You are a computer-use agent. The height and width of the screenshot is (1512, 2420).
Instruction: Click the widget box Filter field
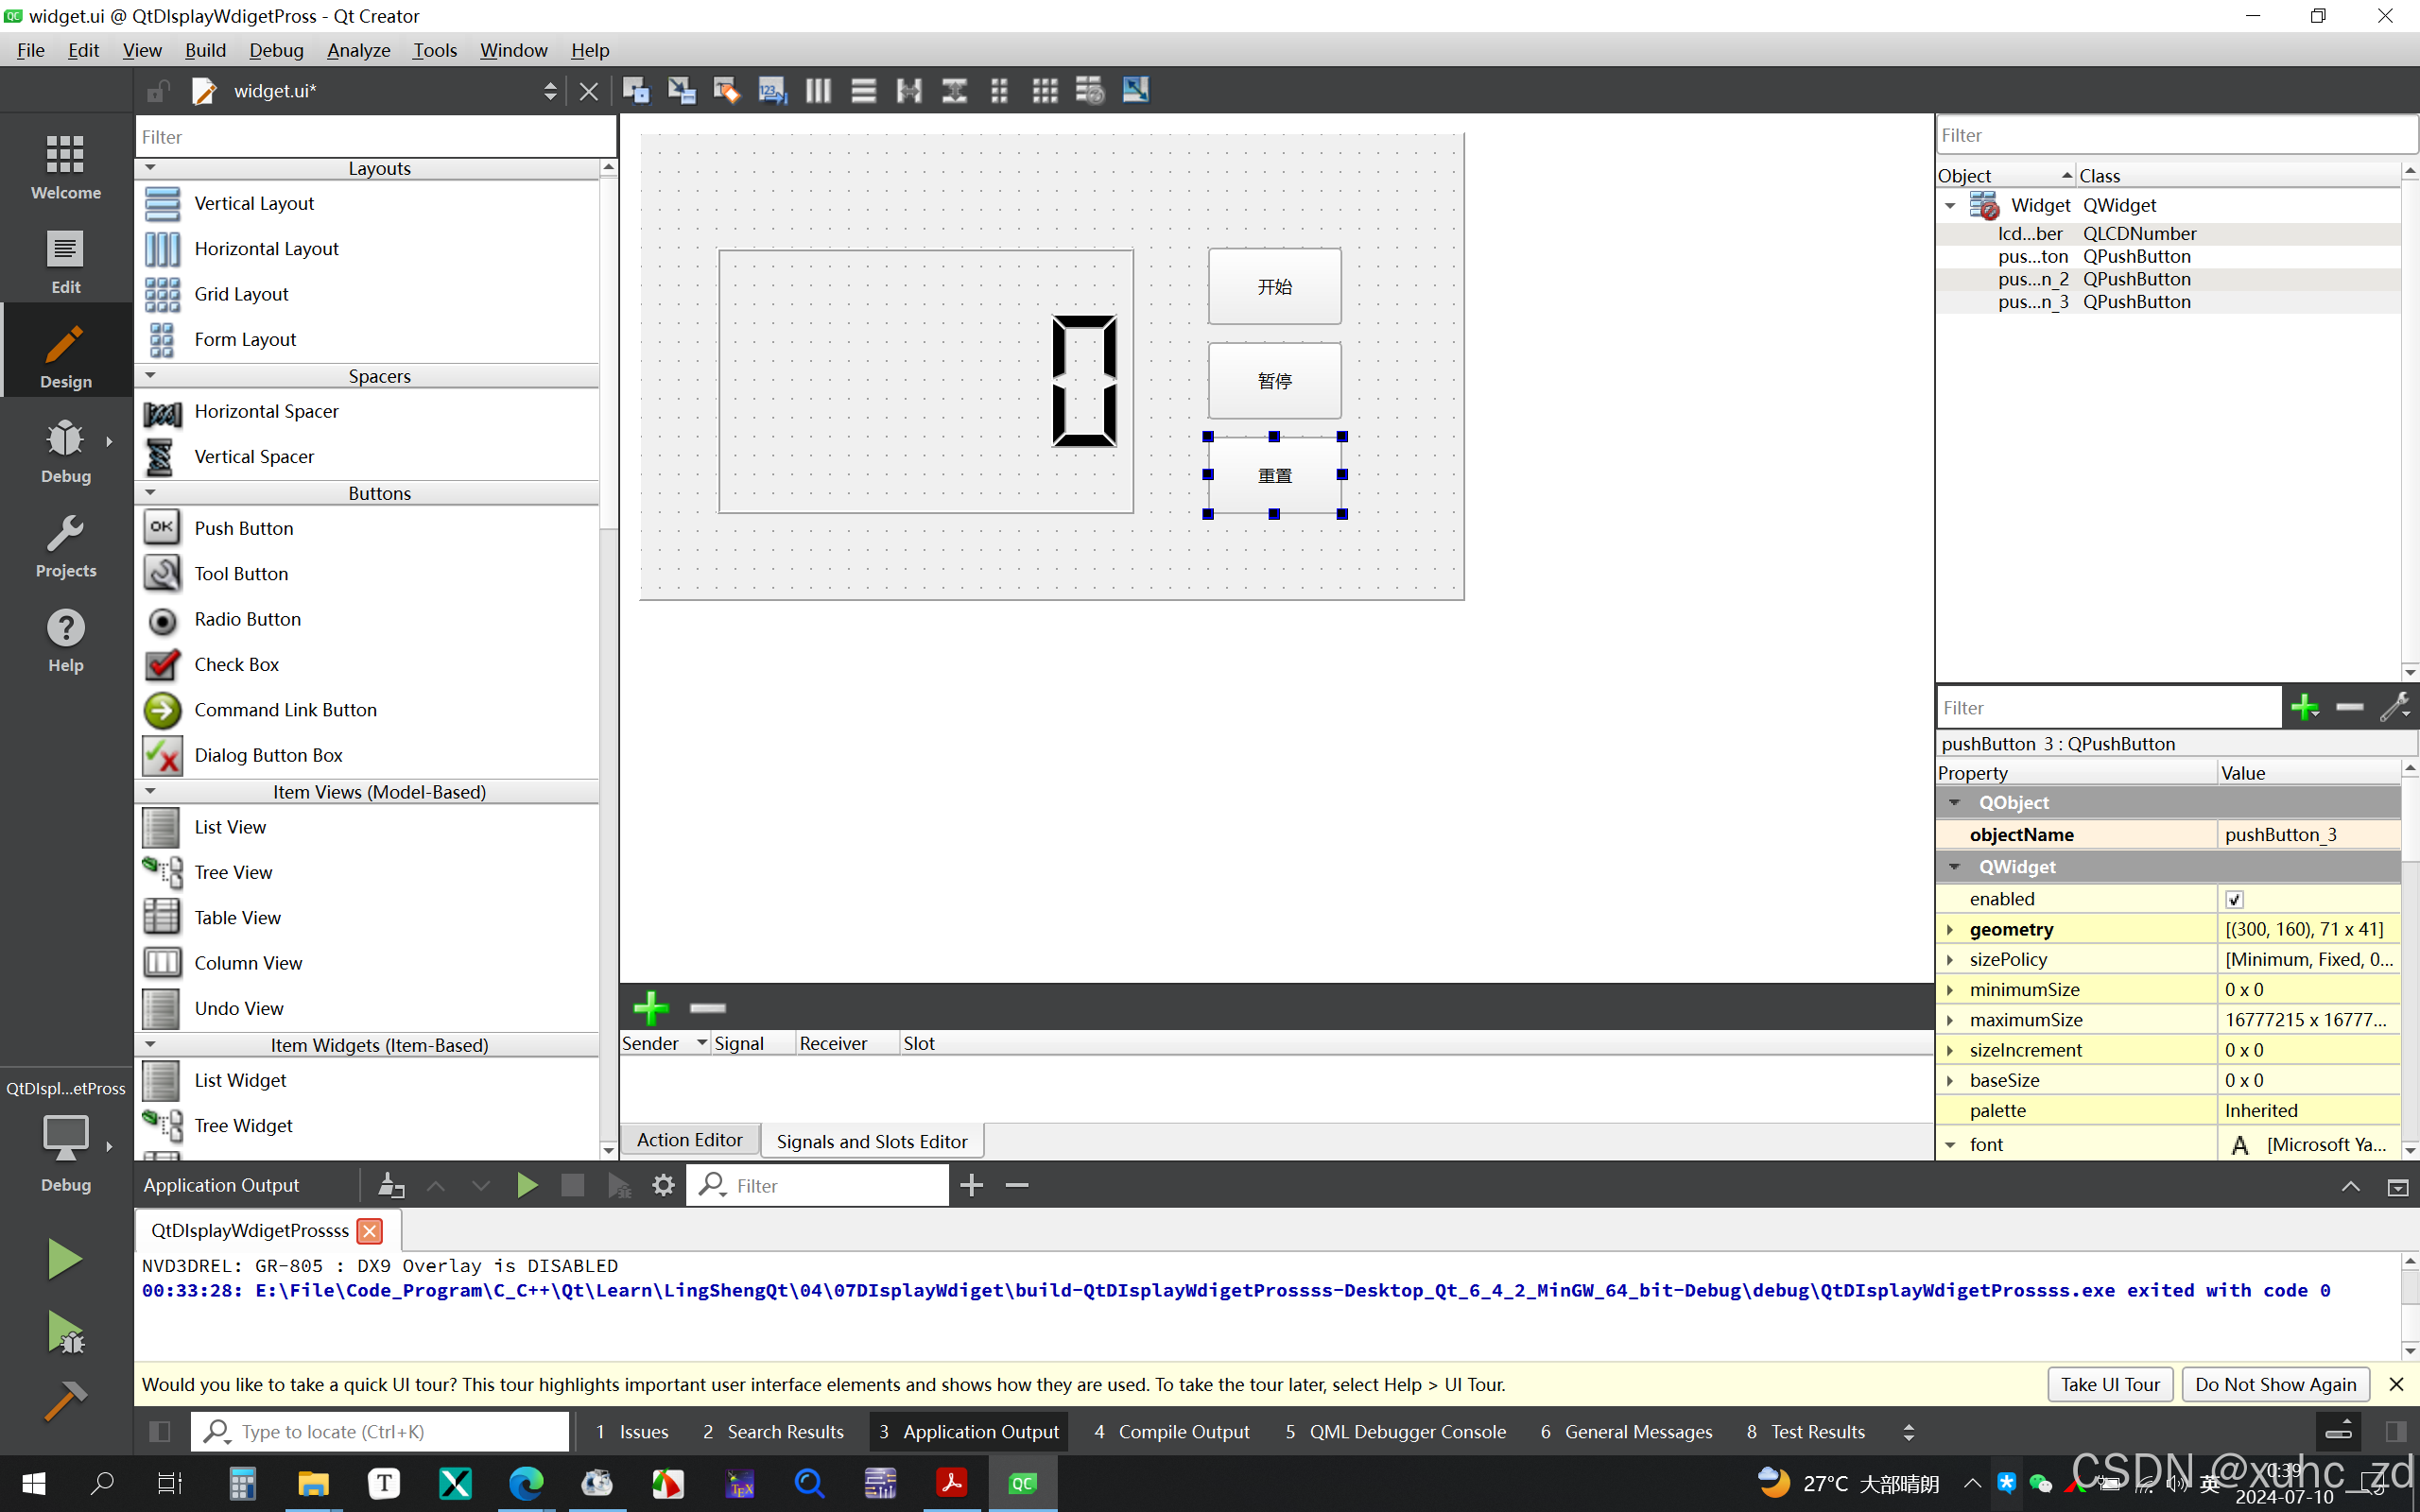tap(375, 137)
